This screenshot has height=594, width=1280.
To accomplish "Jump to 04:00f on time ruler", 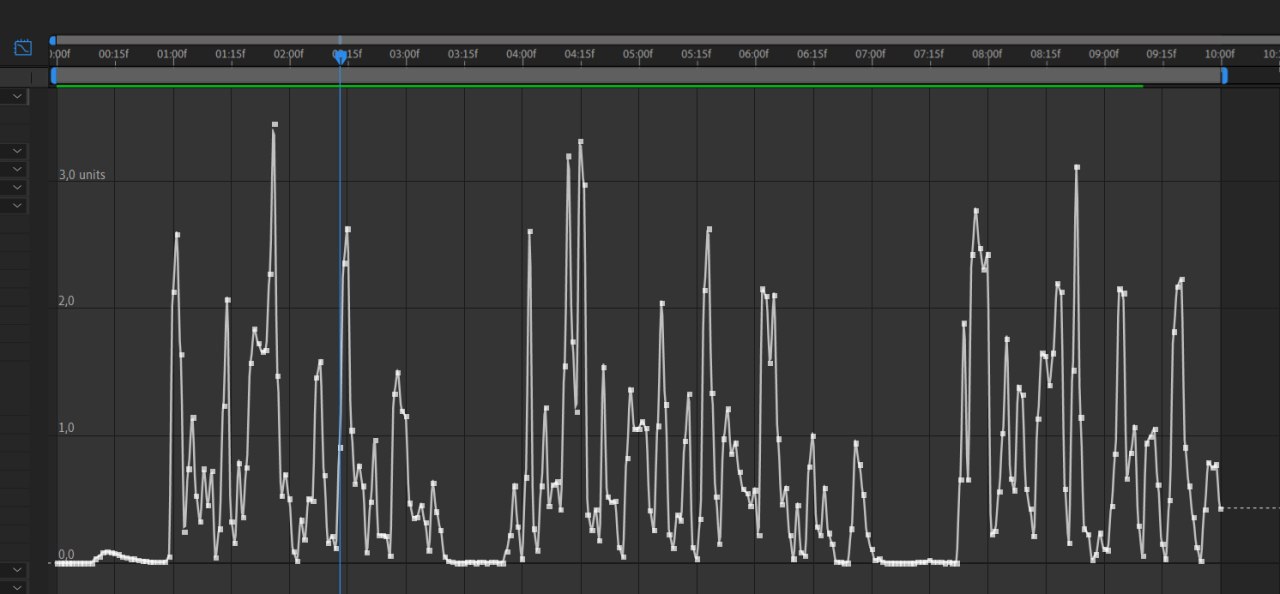I will (x=521, y=54).
